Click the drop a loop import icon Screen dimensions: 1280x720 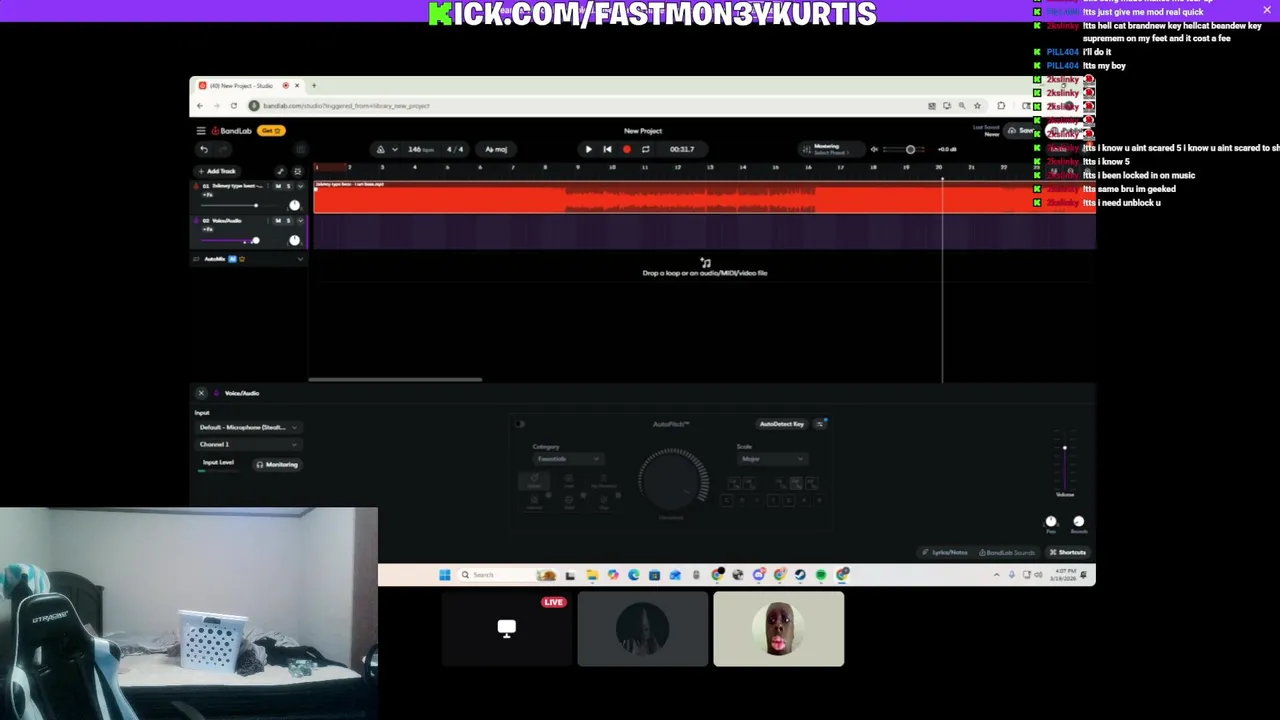click(705, 263)
